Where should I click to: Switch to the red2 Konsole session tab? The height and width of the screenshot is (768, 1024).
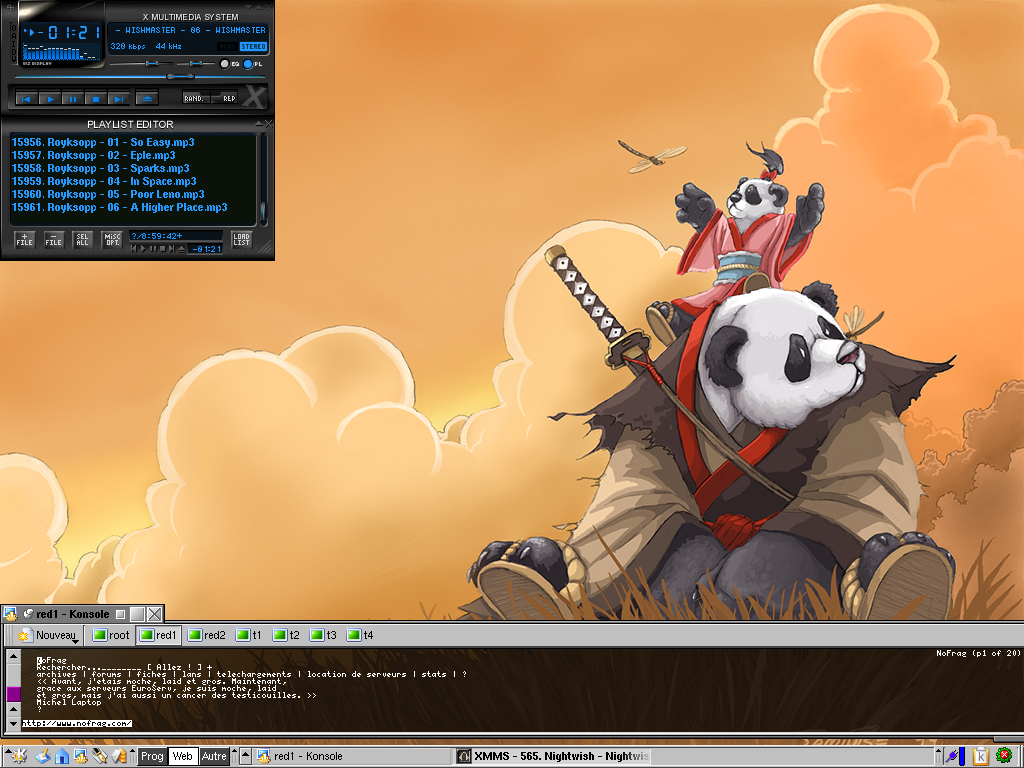coord(206,635)
